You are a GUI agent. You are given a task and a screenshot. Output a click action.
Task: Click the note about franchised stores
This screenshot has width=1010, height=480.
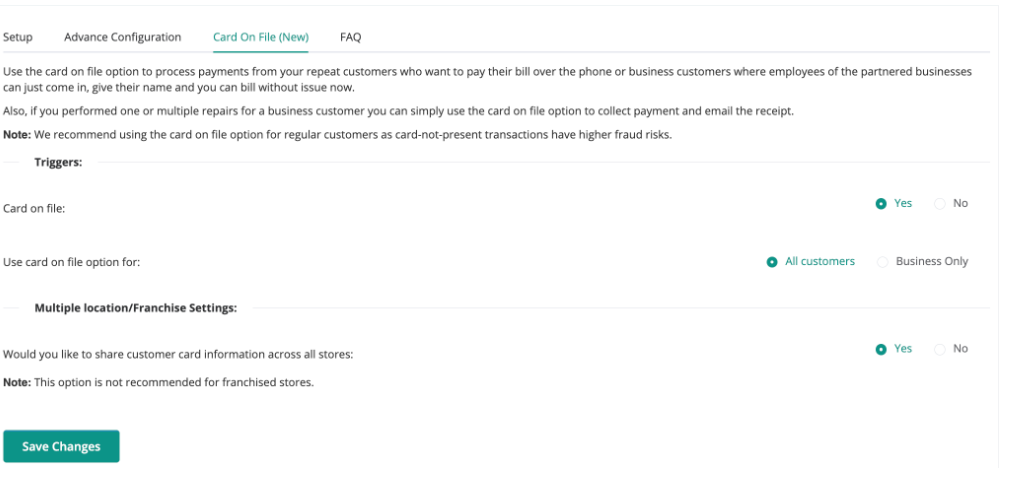[x=158, y=382]
